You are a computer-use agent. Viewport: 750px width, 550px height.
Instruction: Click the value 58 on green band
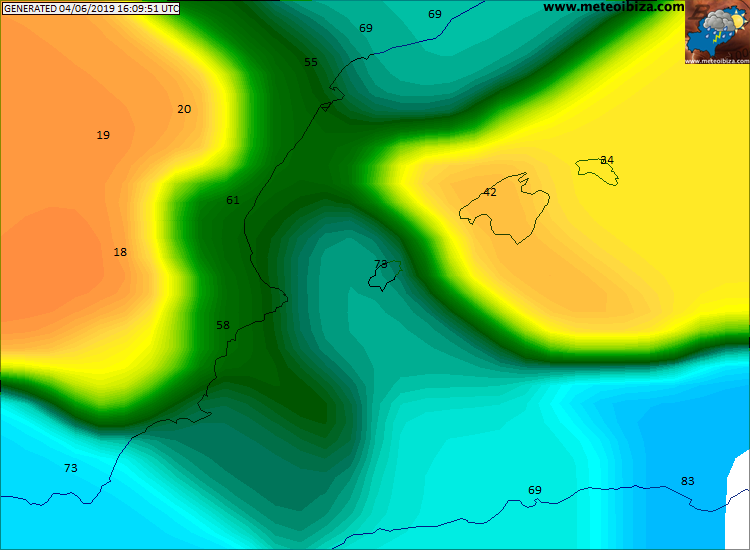tap(223, 325)
